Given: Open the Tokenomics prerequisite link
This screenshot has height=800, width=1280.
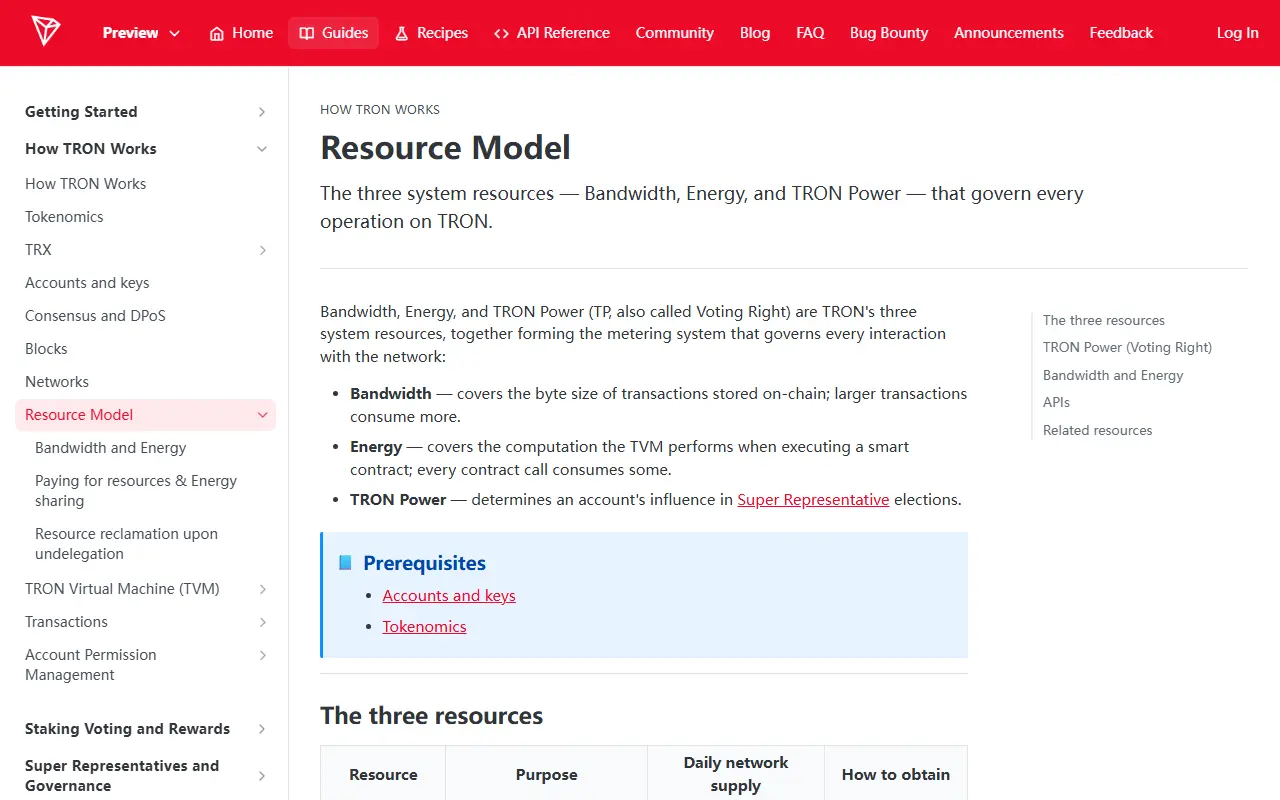Looking at the screenshot, I should click(424, 626).
